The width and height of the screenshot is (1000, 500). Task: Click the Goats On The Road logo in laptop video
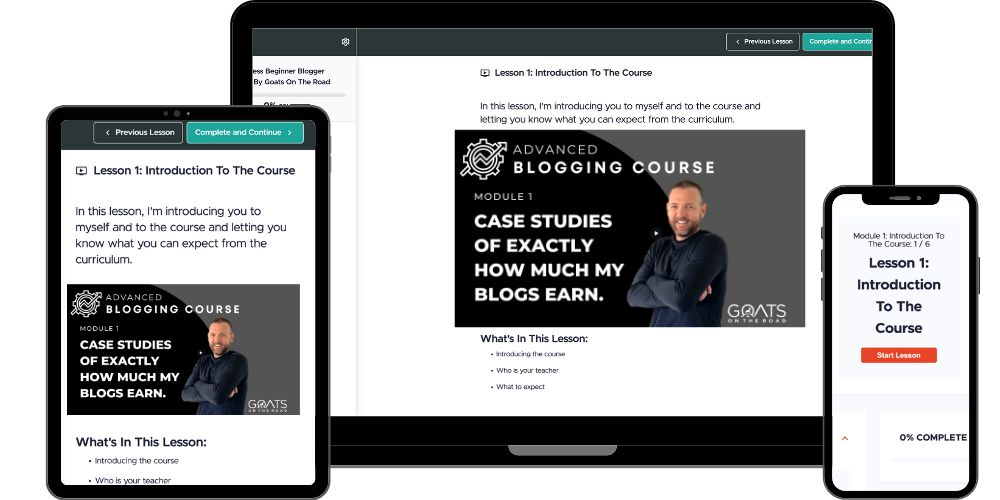(756, 313)
